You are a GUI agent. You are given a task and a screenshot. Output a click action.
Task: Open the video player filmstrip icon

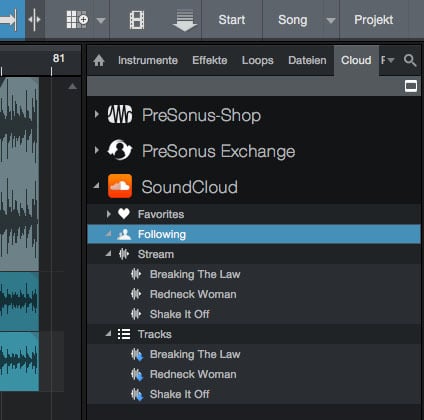tap(137, 20)
